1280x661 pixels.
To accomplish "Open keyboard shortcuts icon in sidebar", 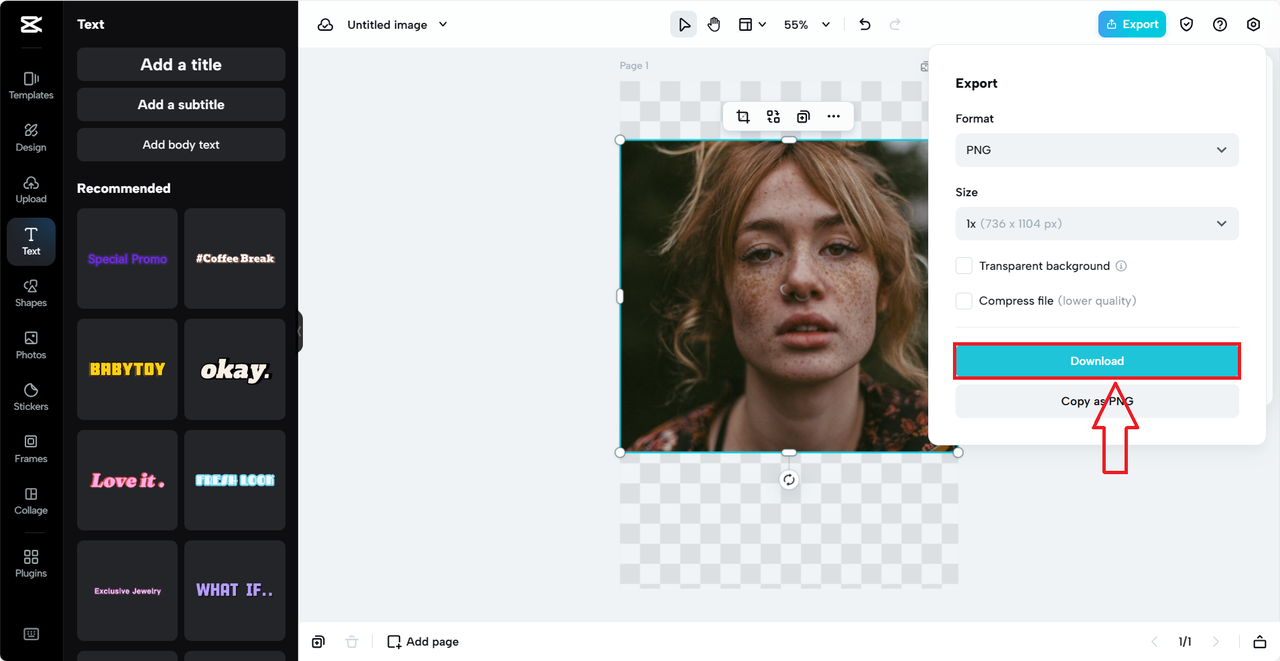I will 31,634.
